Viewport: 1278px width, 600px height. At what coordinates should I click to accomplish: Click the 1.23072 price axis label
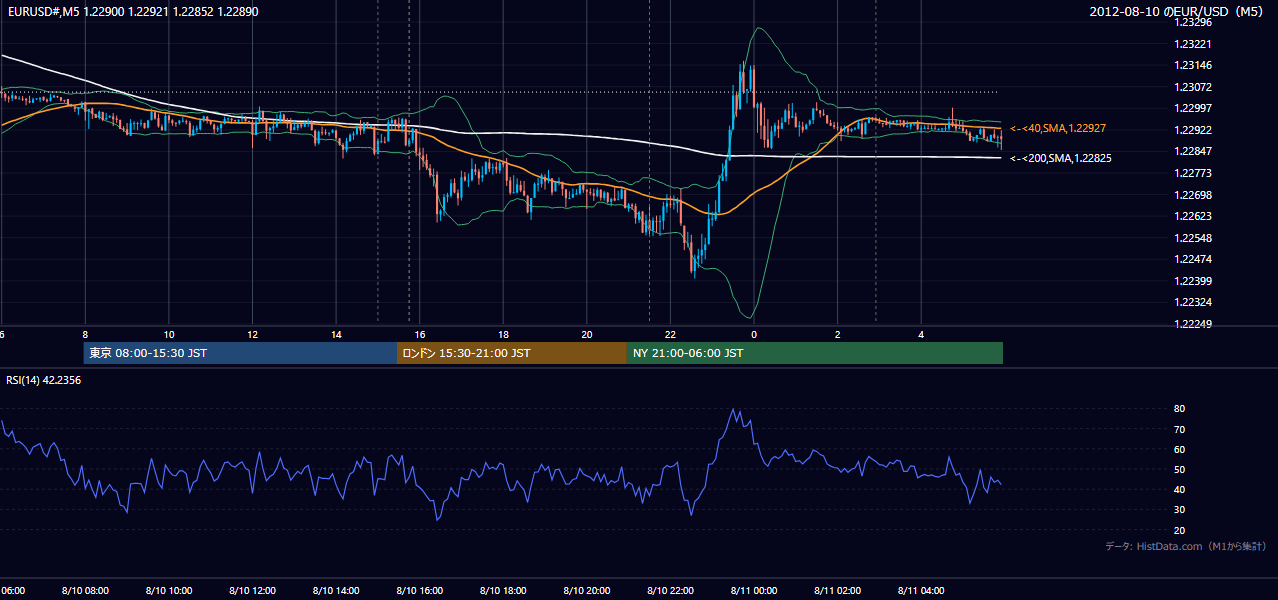[1192, 87]
